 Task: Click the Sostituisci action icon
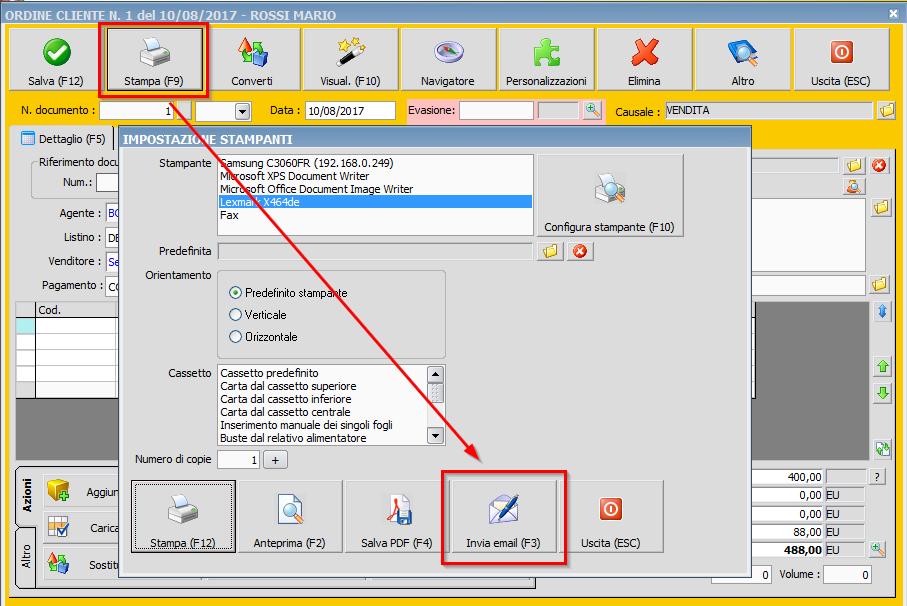coord(58,563)
